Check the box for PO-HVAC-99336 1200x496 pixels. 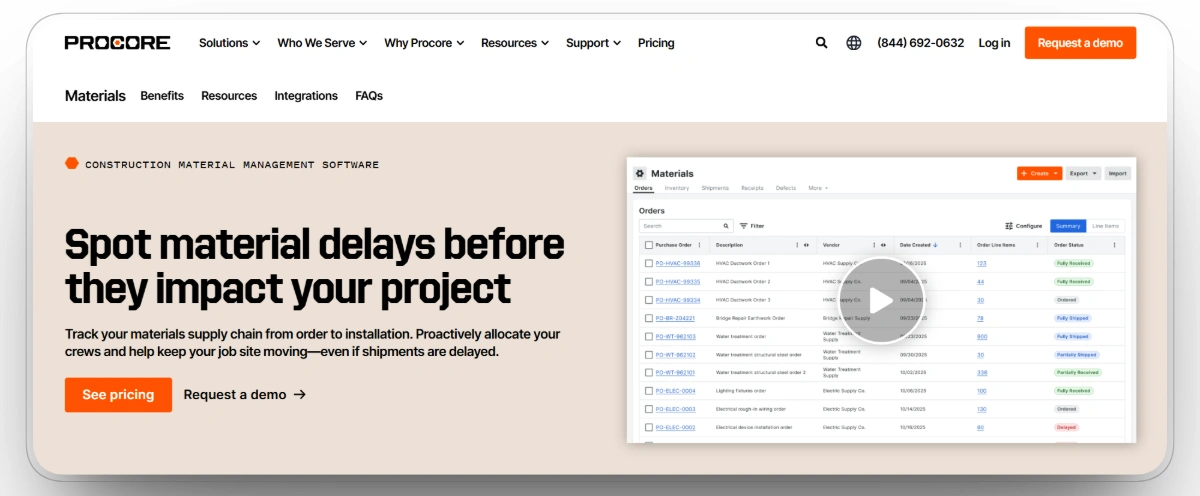[x=649, y=264]
